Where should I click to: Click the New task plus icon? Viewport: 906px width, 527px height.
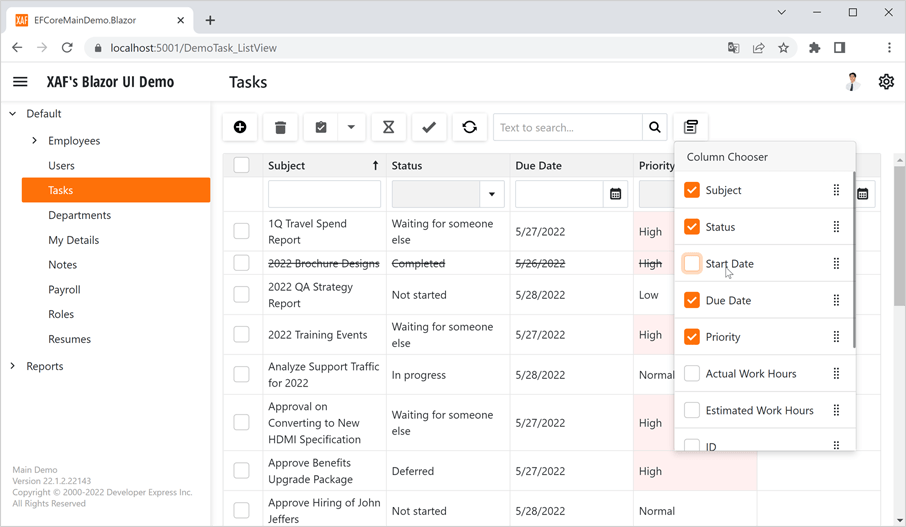[240, 127]
